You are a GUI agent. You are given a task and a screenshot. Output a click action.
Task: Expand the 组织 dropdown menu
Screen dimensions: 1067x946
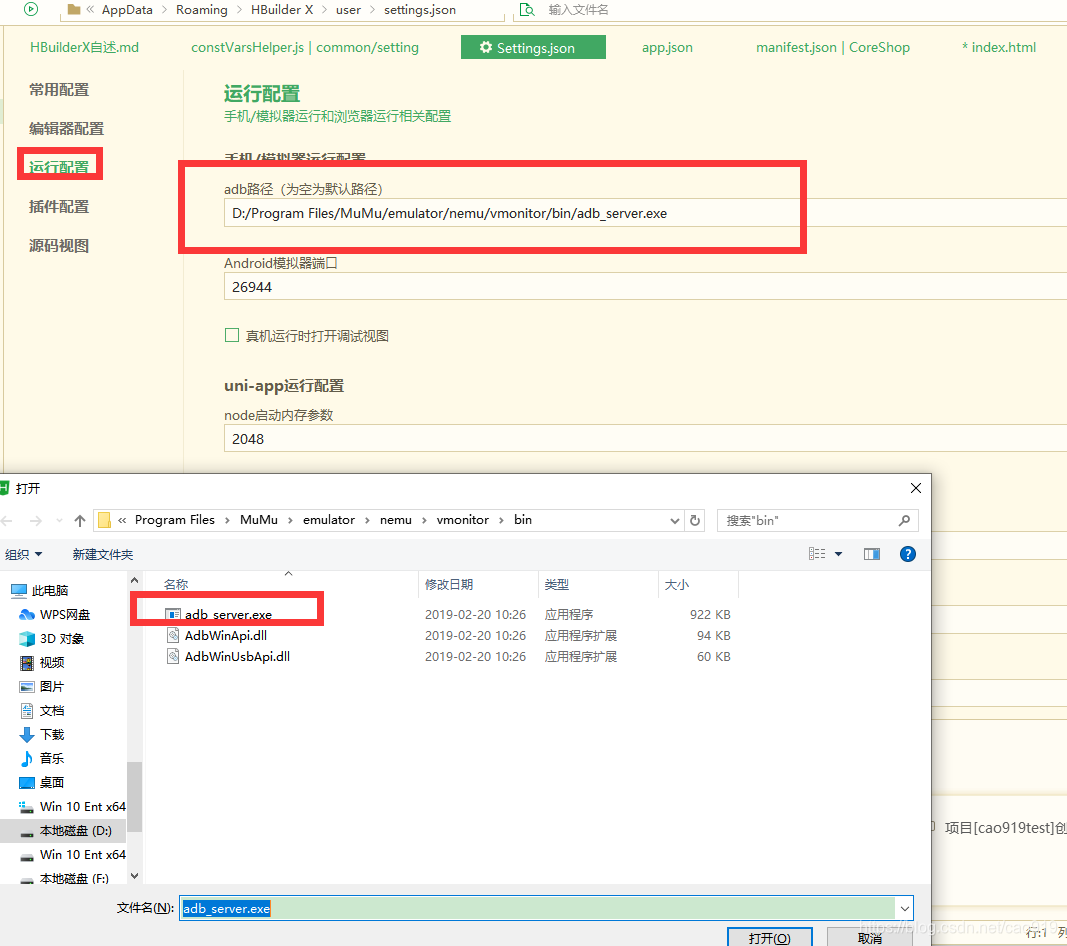(x=24, y=555)
